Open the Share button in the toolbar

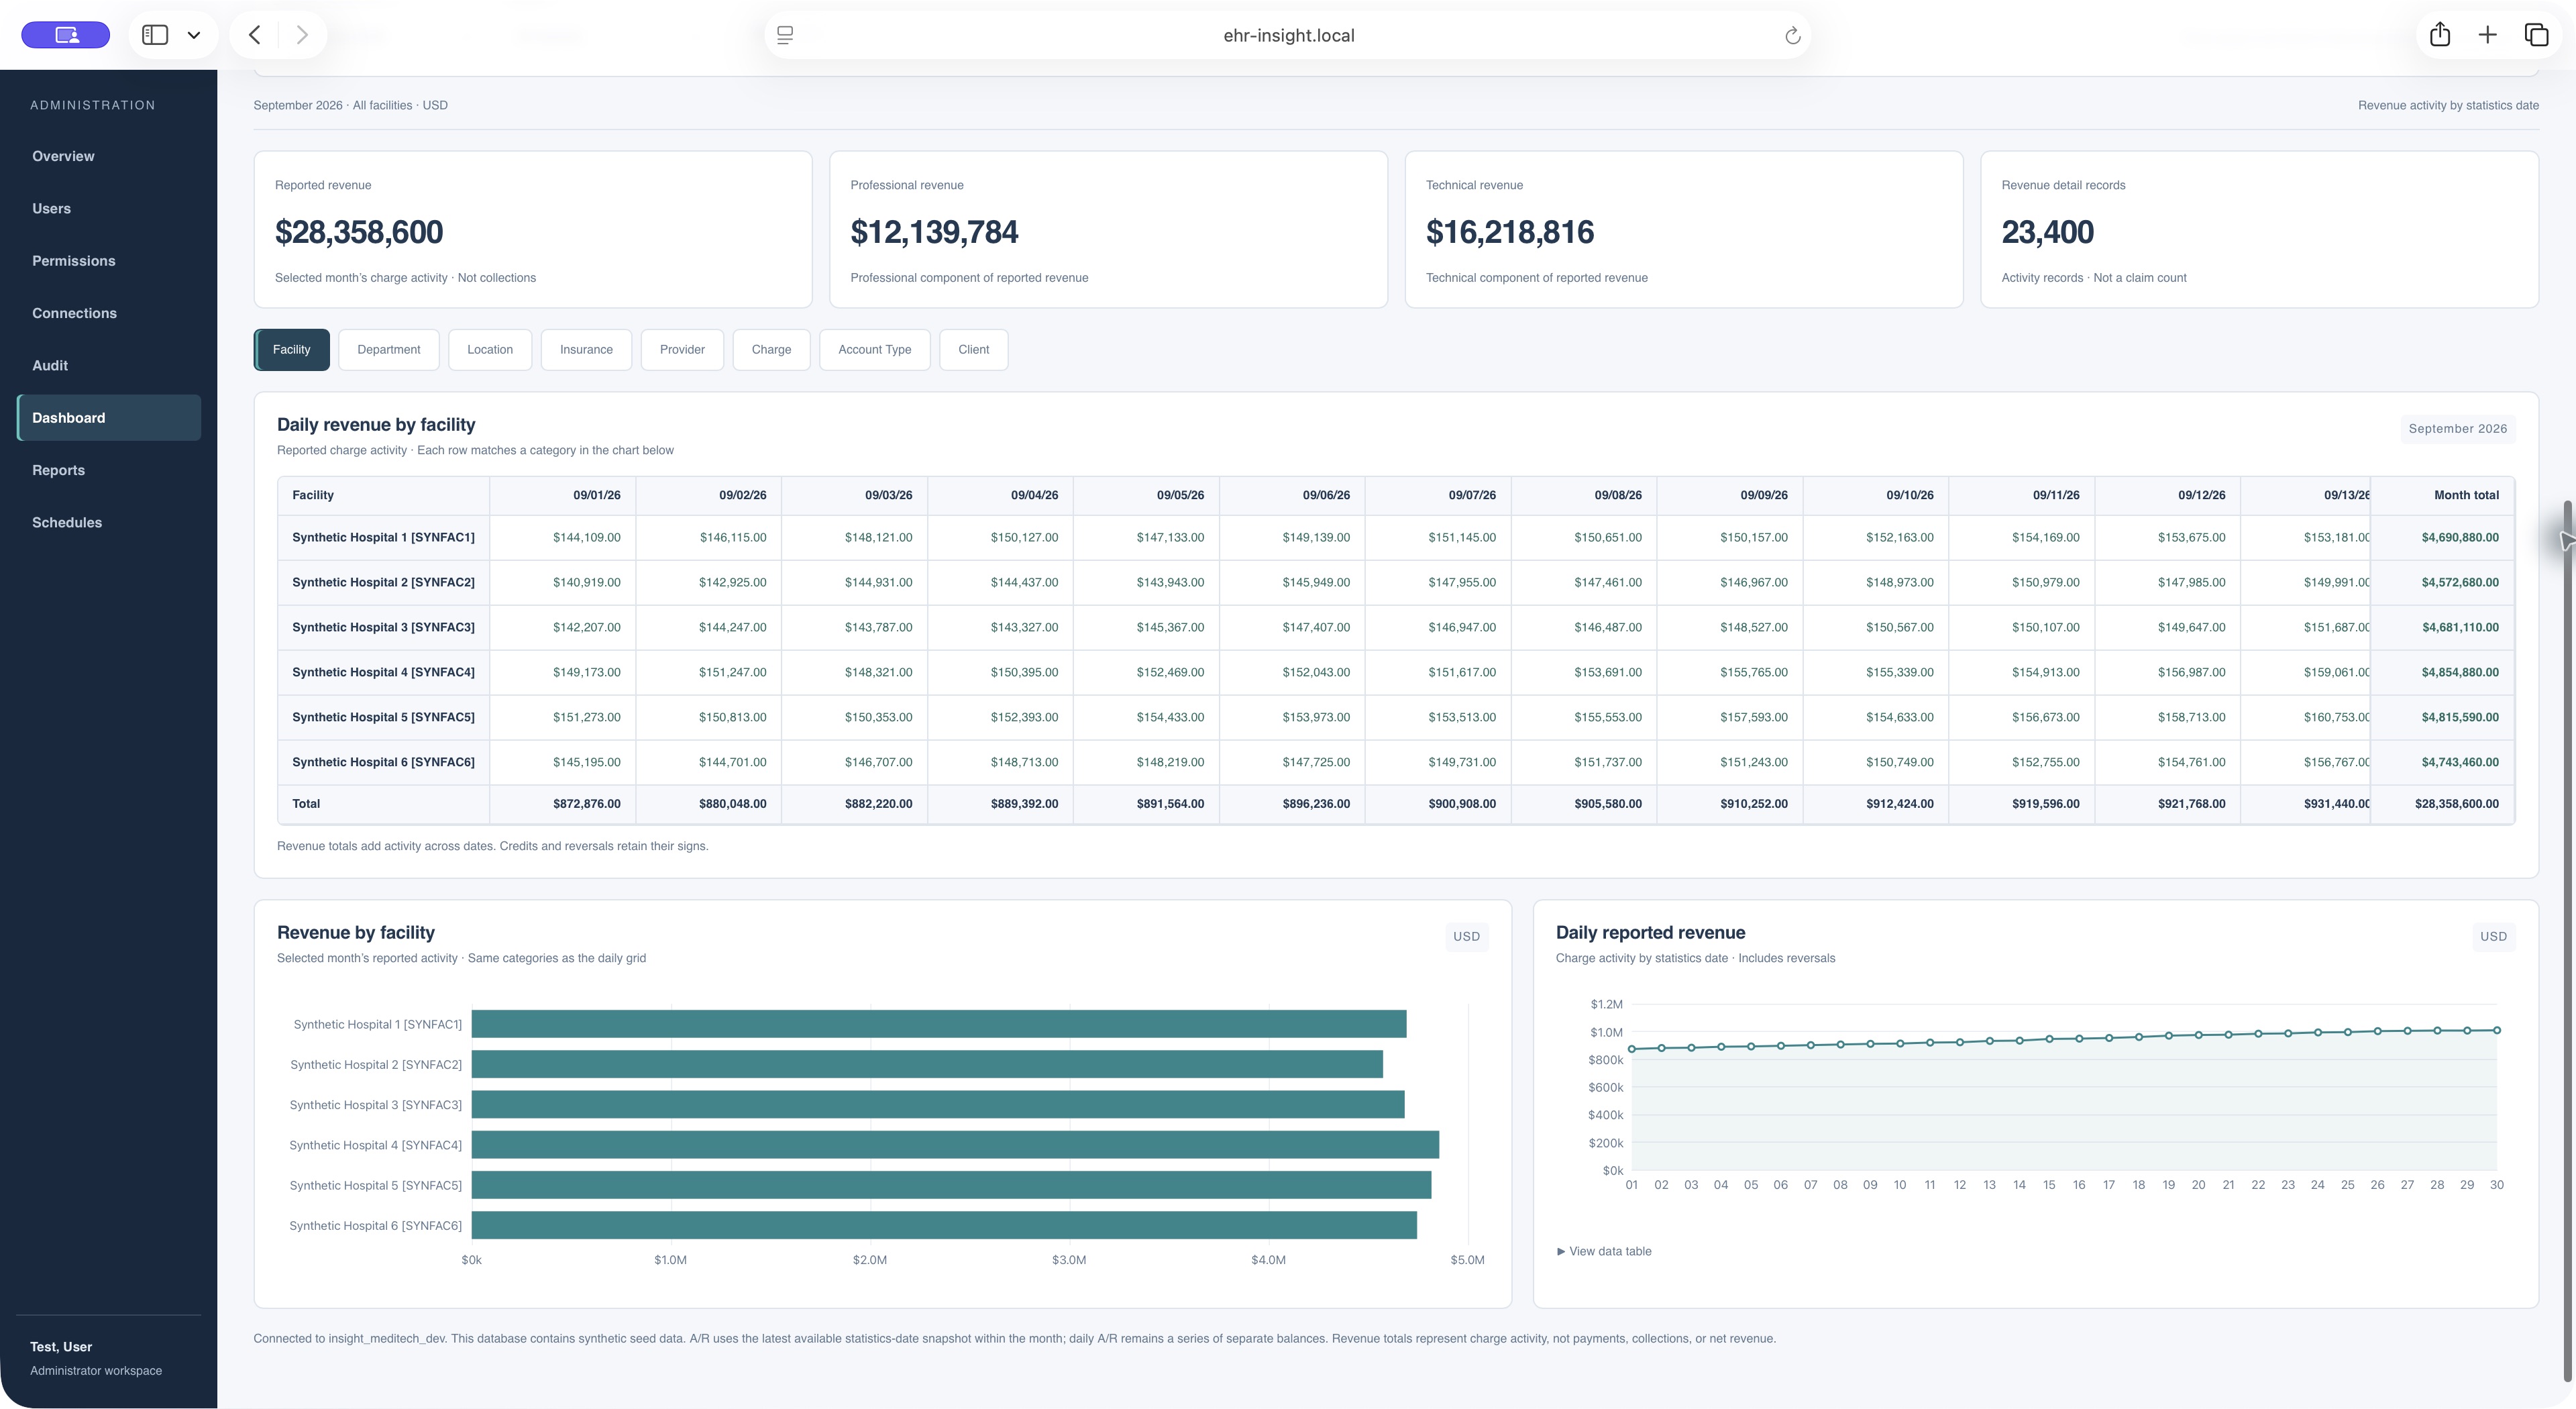coord(2440,35)
